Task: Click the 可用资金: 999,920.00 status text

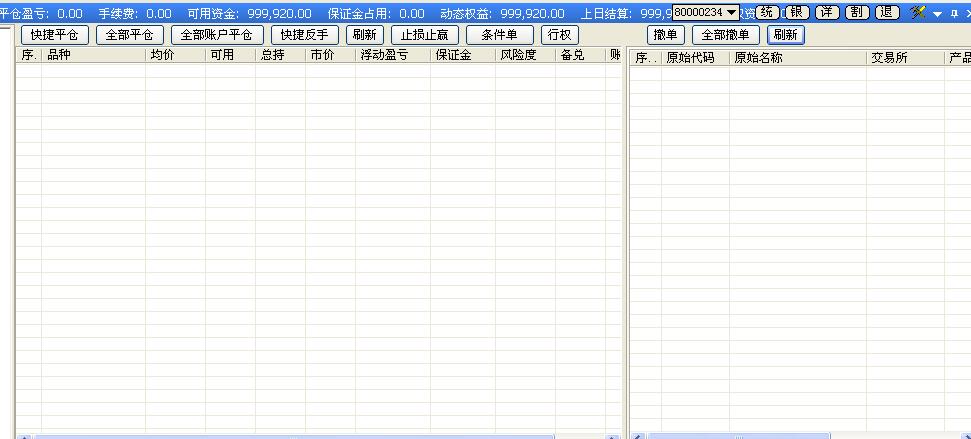Action: click(250, 14)
